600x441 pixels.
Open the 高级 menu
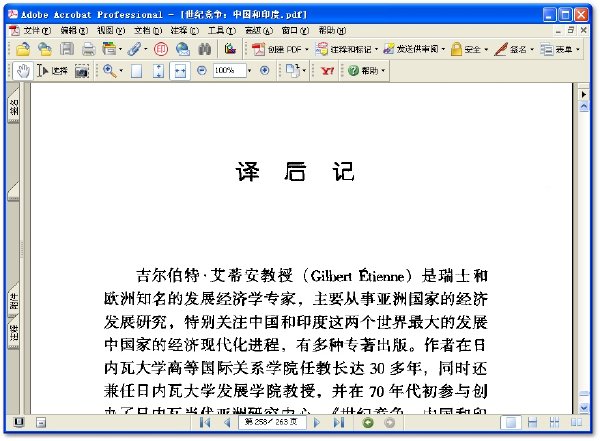[258, 30]
